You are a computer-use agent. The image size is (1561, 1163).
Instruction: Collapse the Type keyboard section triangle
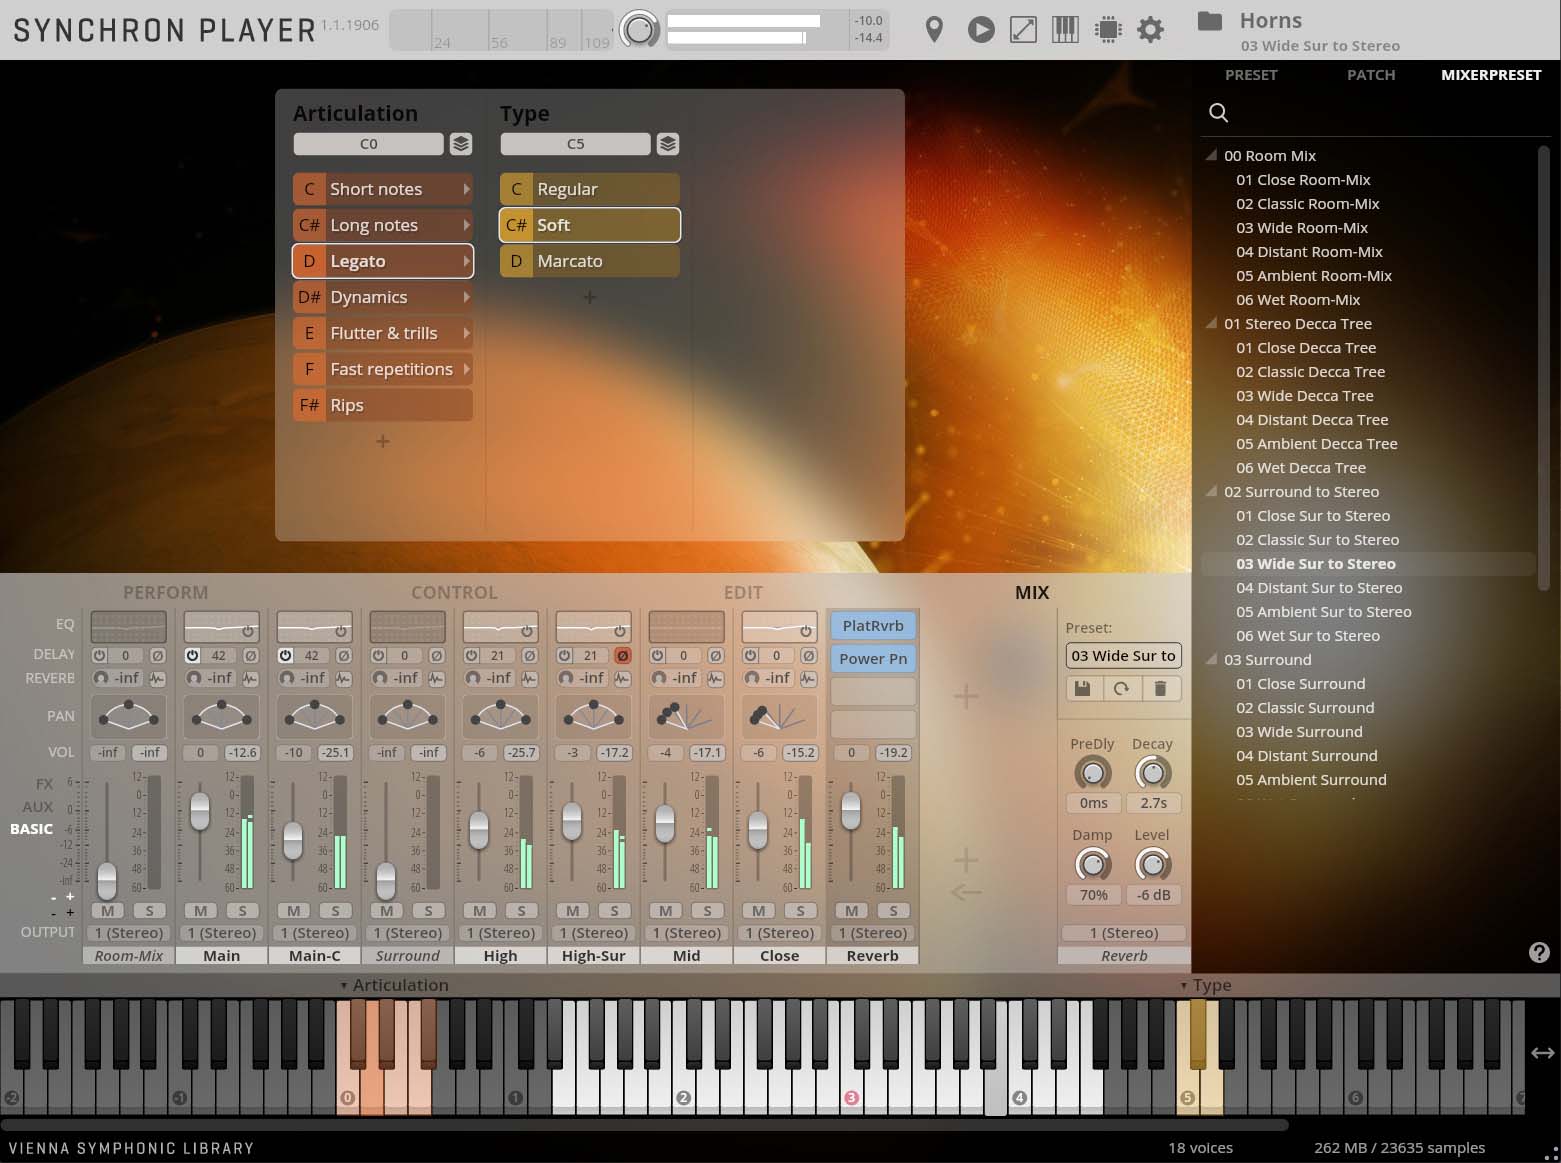tap(1183, 985)
